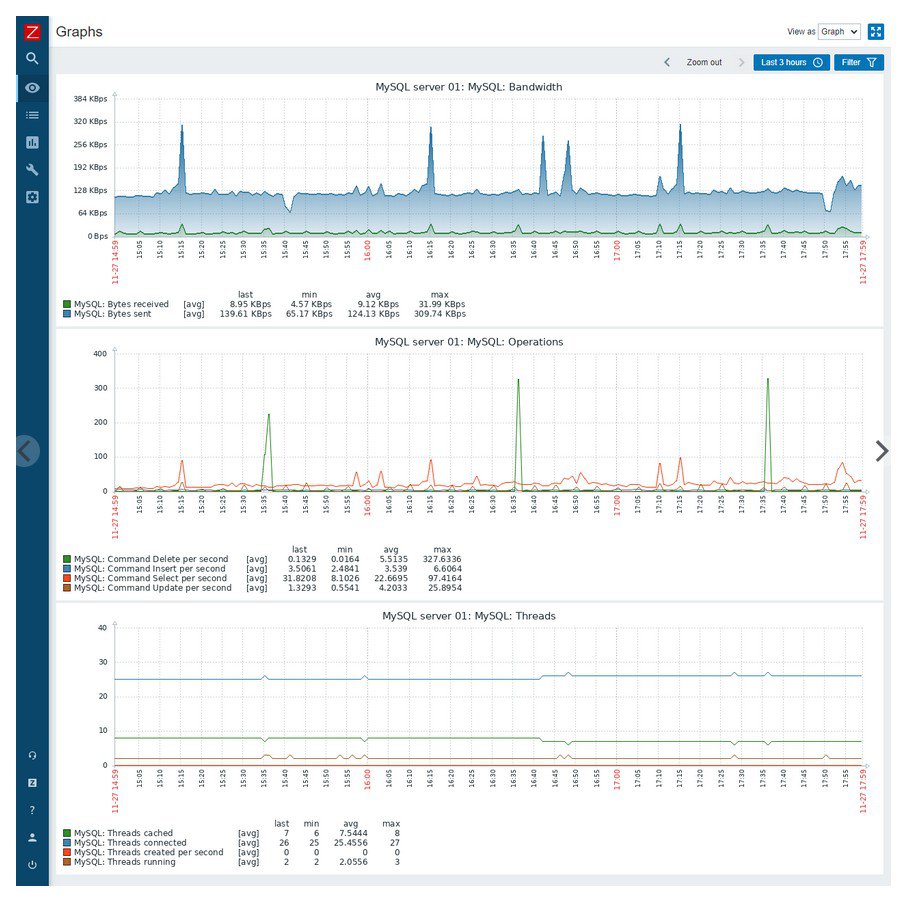
Task: Open the View as Graph dropdown
Action: 839,32
